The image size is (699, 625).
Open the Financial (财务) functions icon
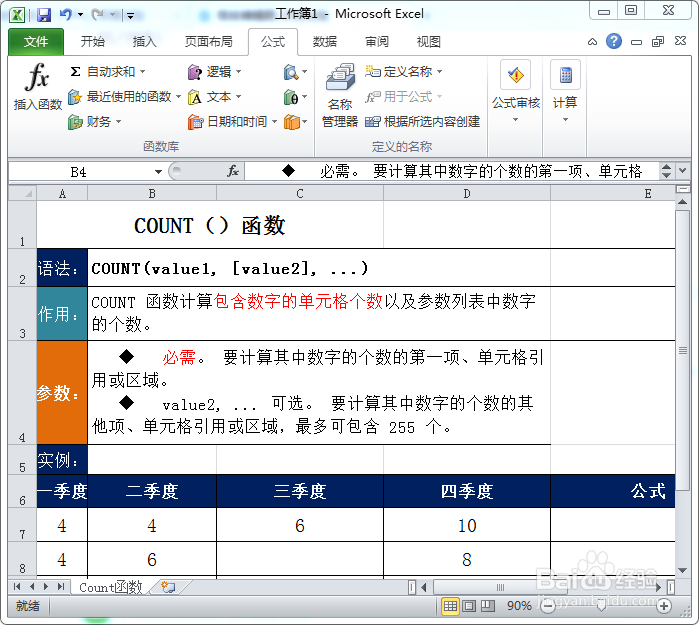[75, 121]
